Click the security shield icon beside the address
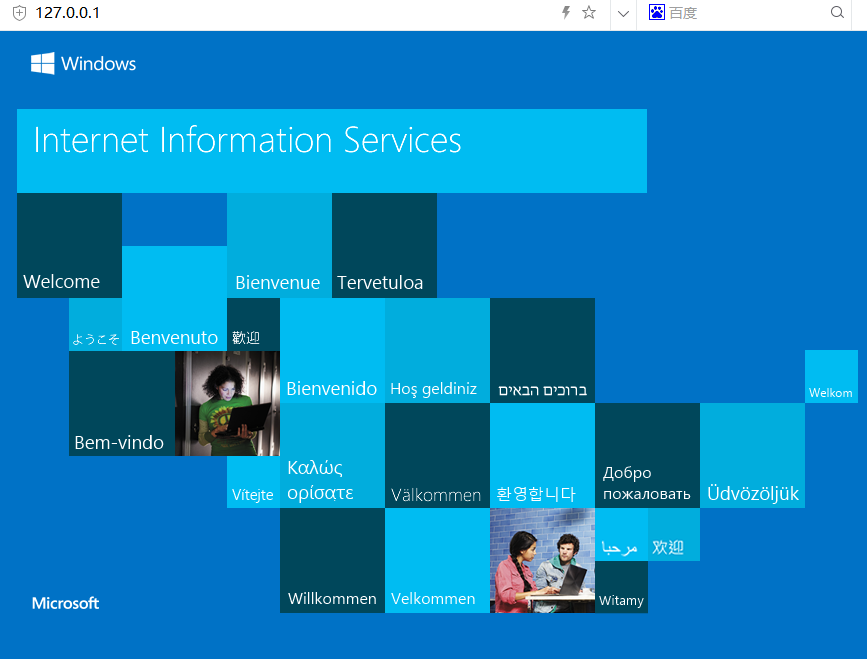 18,13
